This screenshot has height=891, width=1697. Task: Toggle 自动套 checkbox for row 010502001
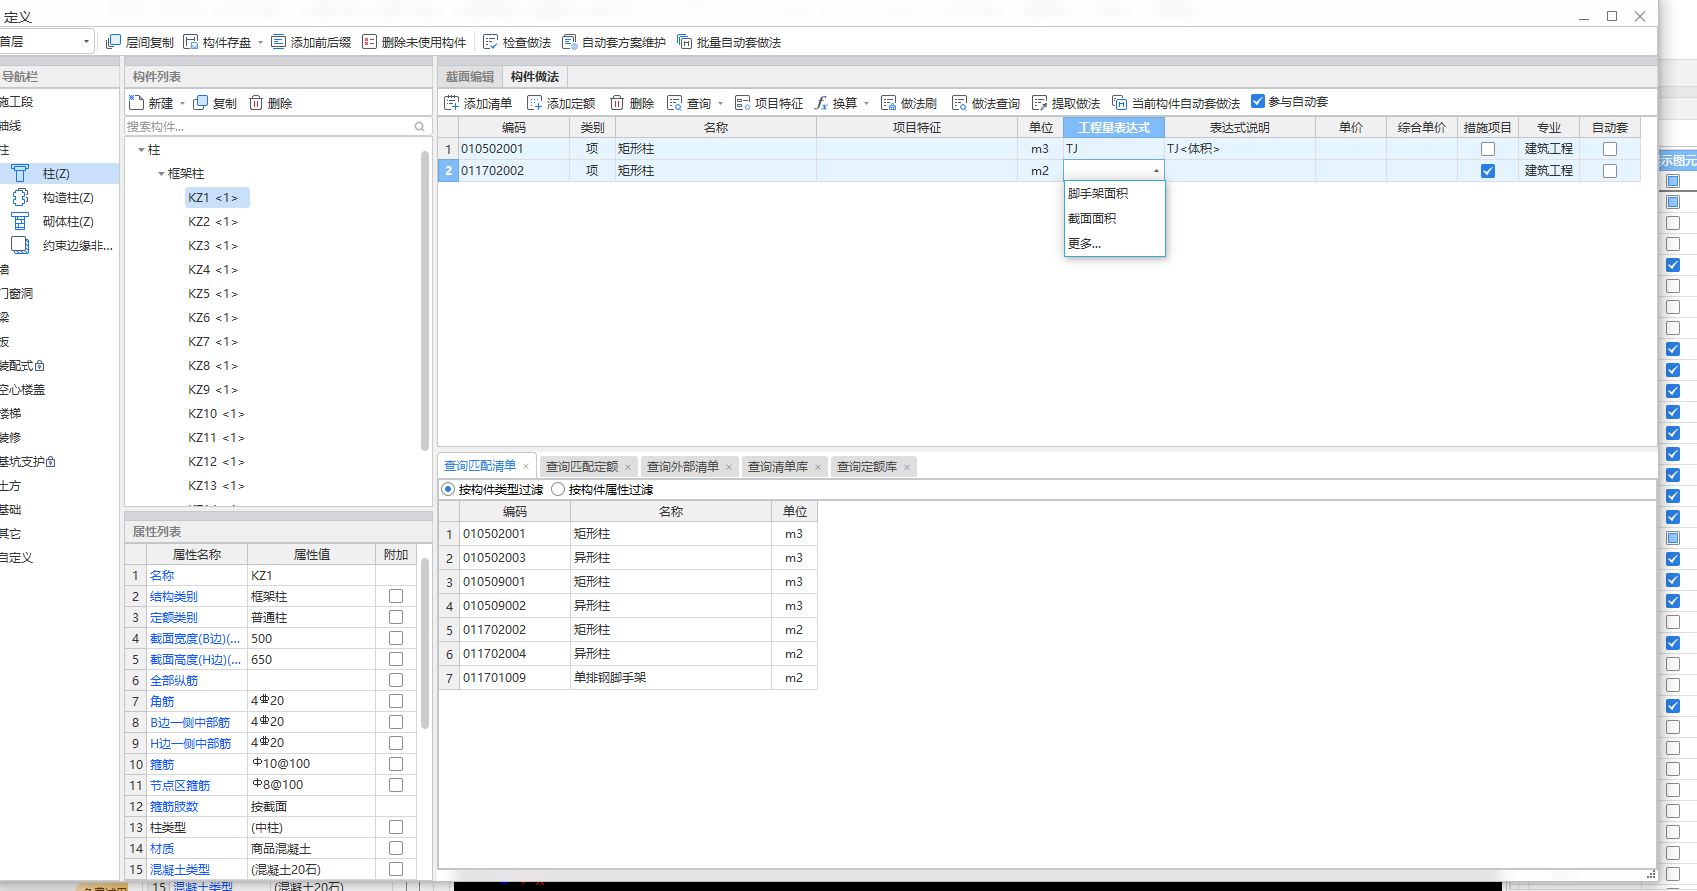click(1610, 149)
